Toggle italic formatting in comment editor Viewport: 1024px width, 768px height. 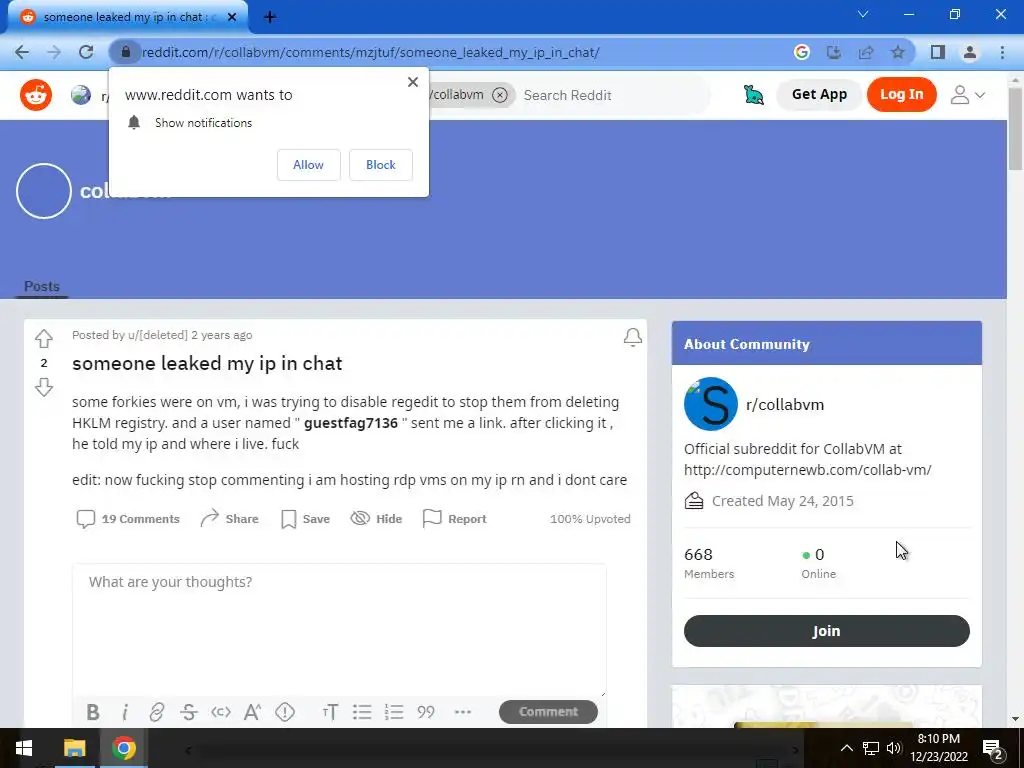(x=125, y=712)
